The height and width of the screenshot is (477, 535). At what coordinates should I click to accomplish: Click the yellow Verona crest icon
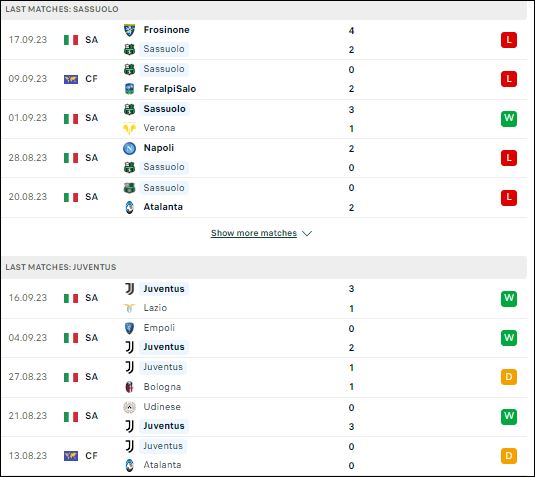129,128
